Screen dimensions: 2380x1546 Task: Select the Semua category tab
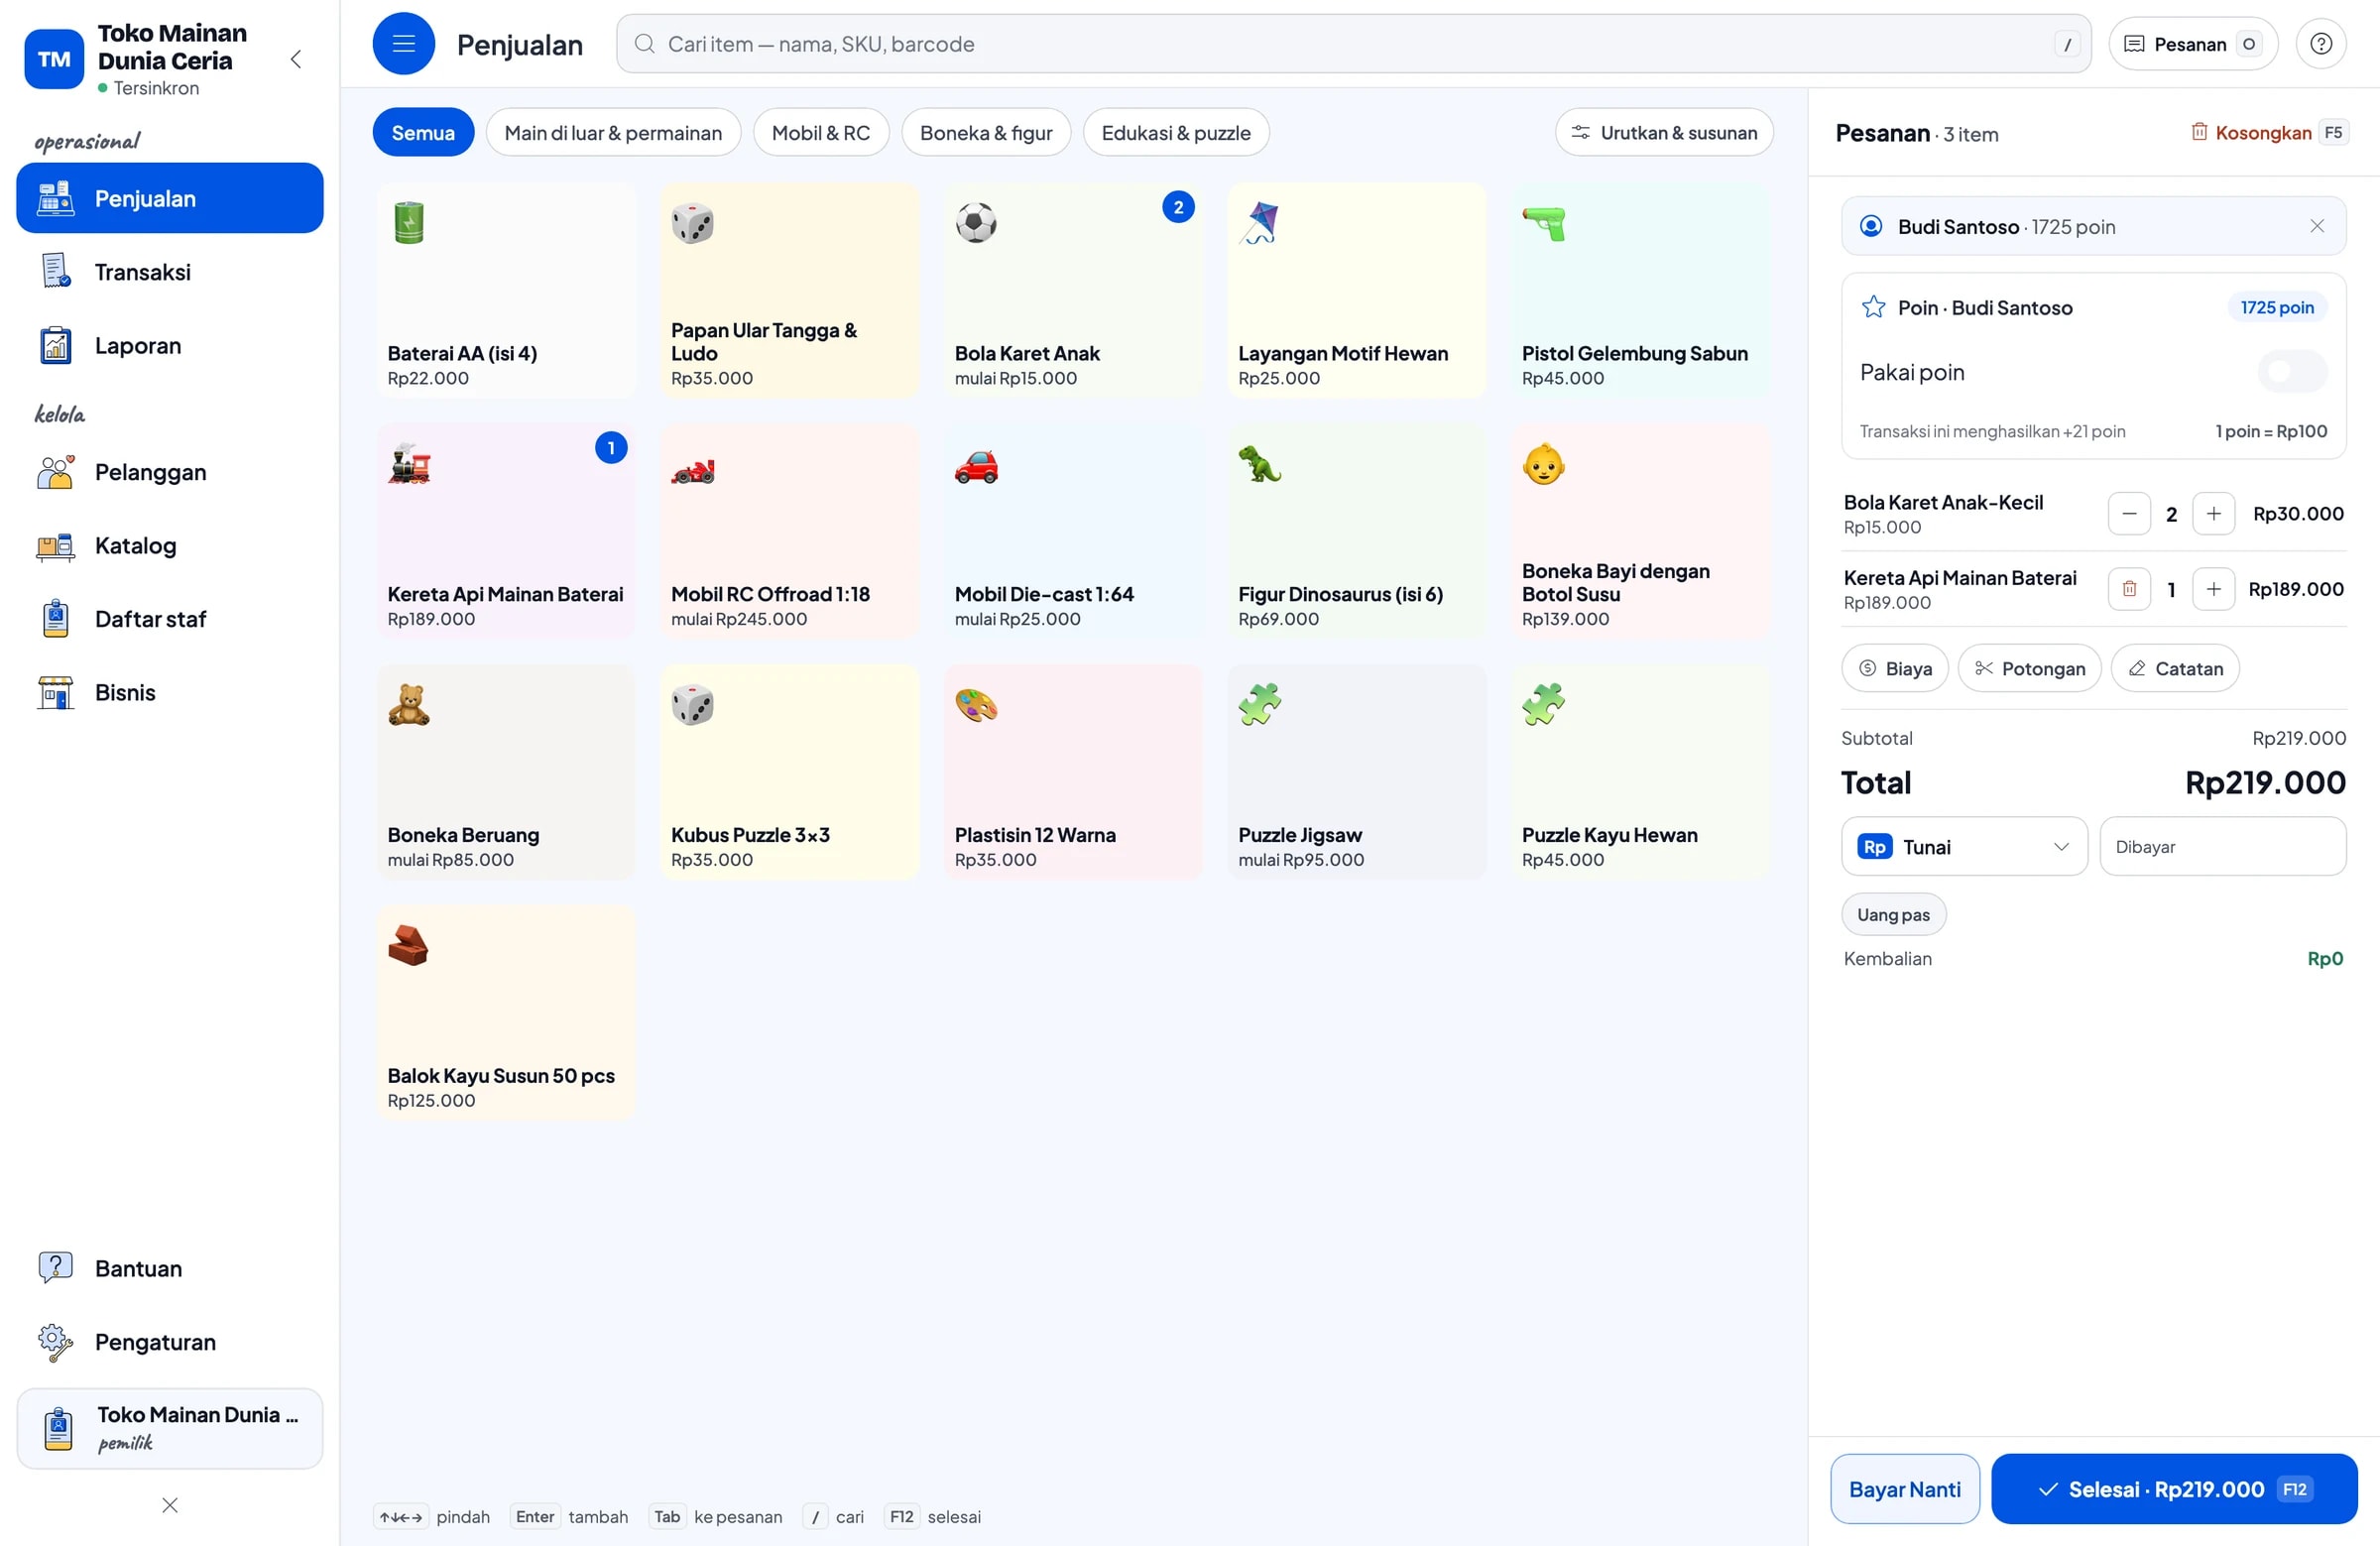pyautogui.click(x=423, y=133)
